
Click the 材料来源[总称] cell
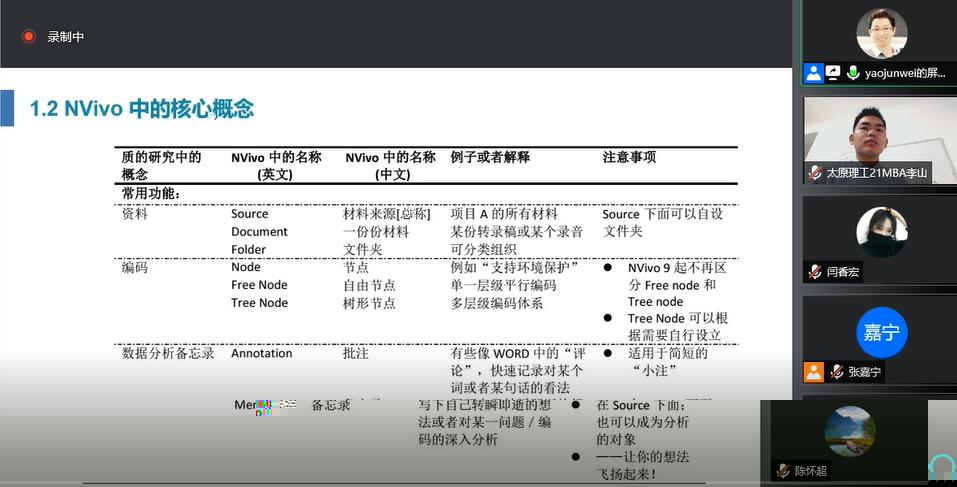[x=386, y=214]
